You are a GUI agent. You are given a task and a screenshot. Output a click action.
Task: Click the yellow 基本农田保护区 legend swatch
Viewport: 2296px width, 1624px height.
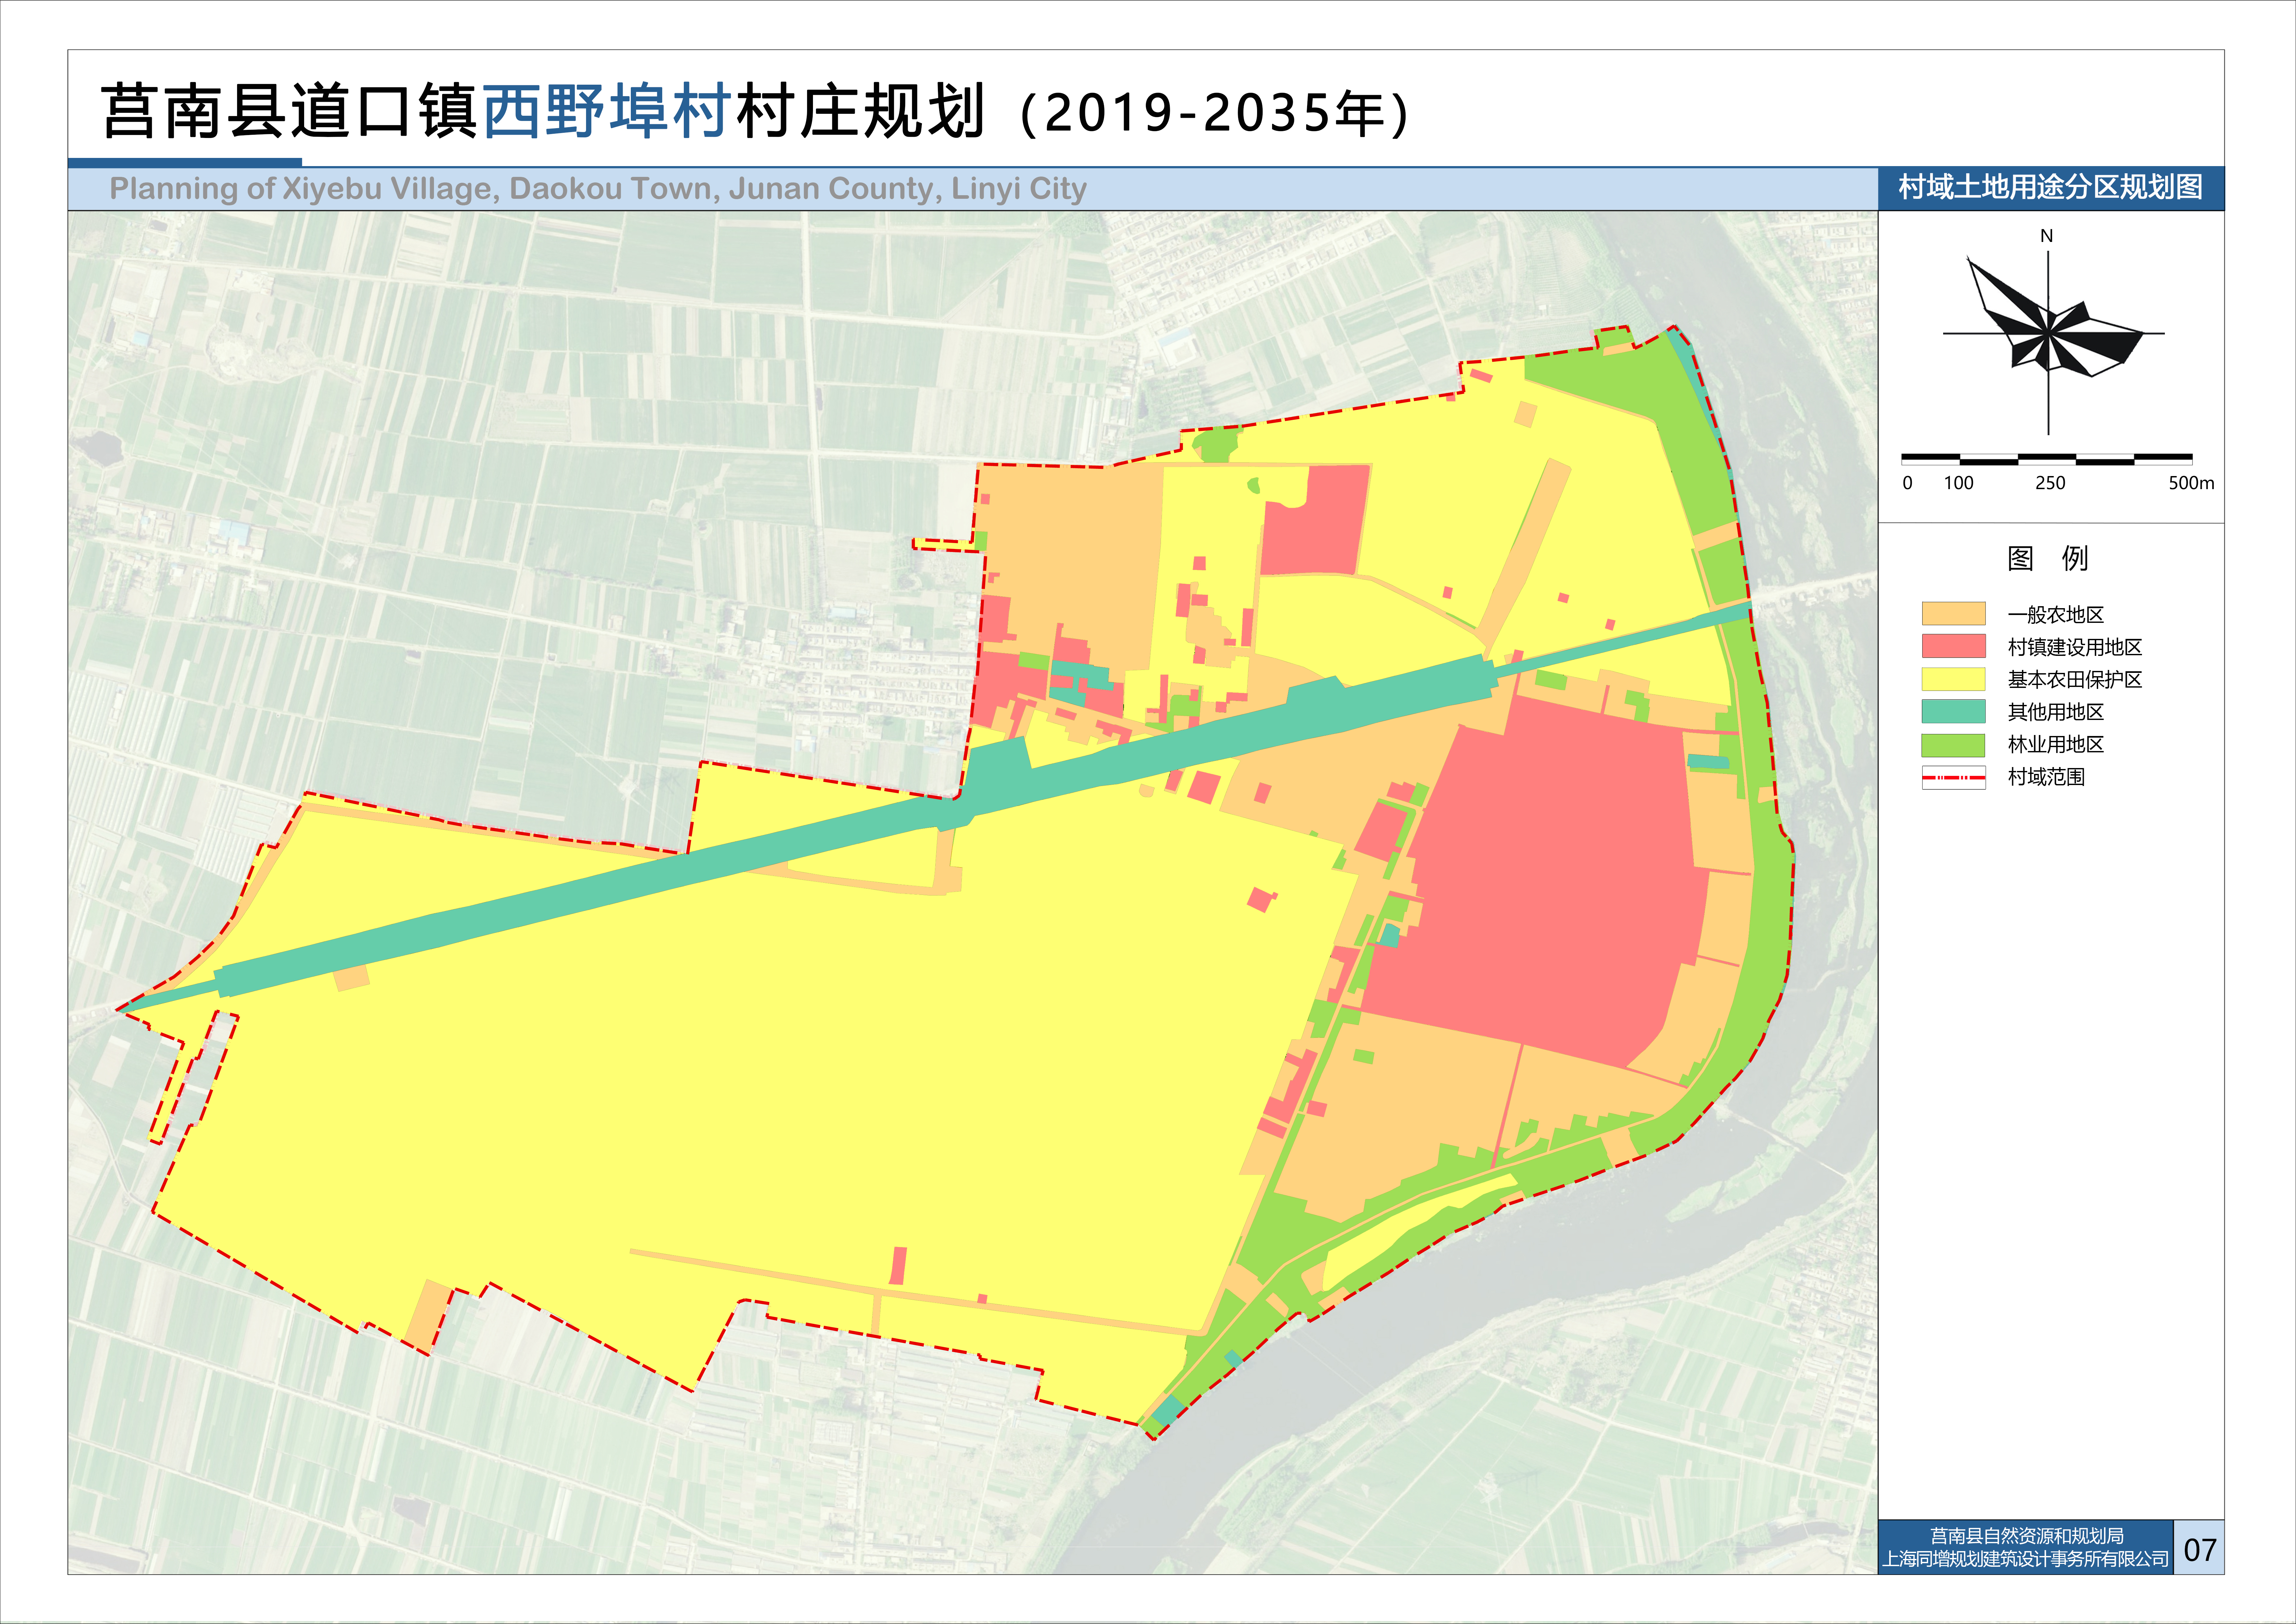[1953, 679]
